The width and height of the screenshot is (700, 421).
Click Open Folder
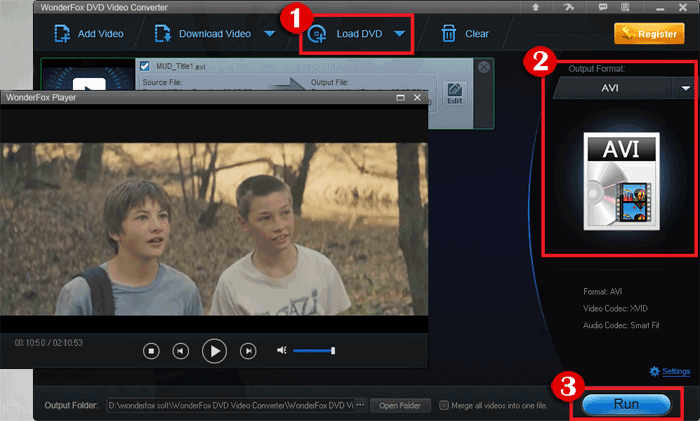click(400, 405)
